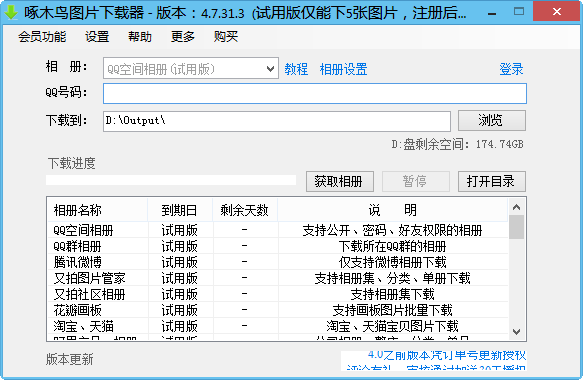Click the green download arrow app icon
Image resolution: width=583 pixels, height=380 pixels.
click(x=11, y=12)
